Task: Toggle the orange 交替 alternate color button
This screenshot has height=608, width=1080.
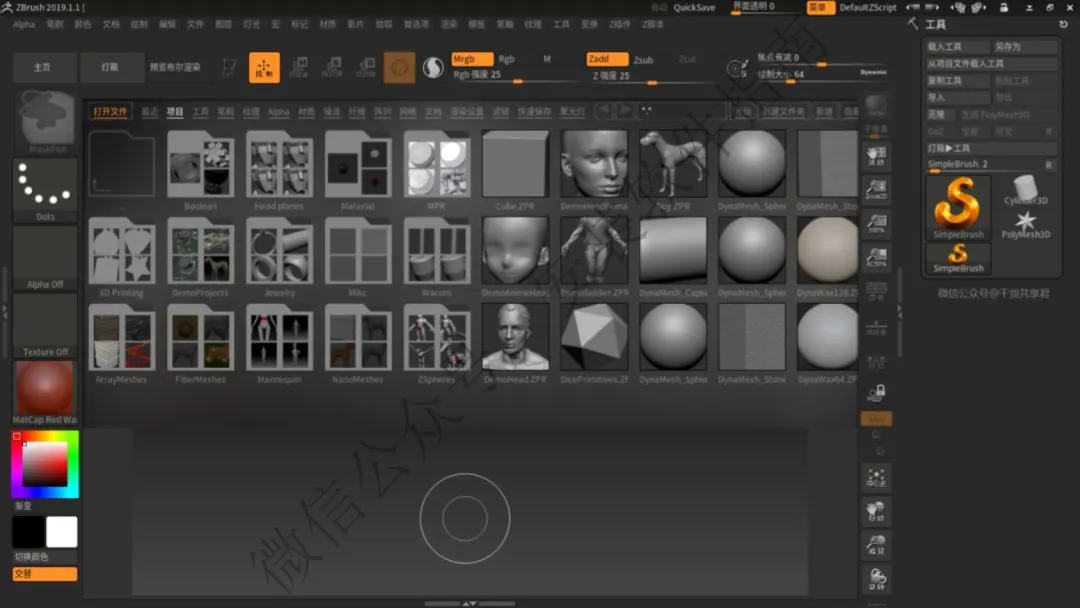Action: click(45, 574)
